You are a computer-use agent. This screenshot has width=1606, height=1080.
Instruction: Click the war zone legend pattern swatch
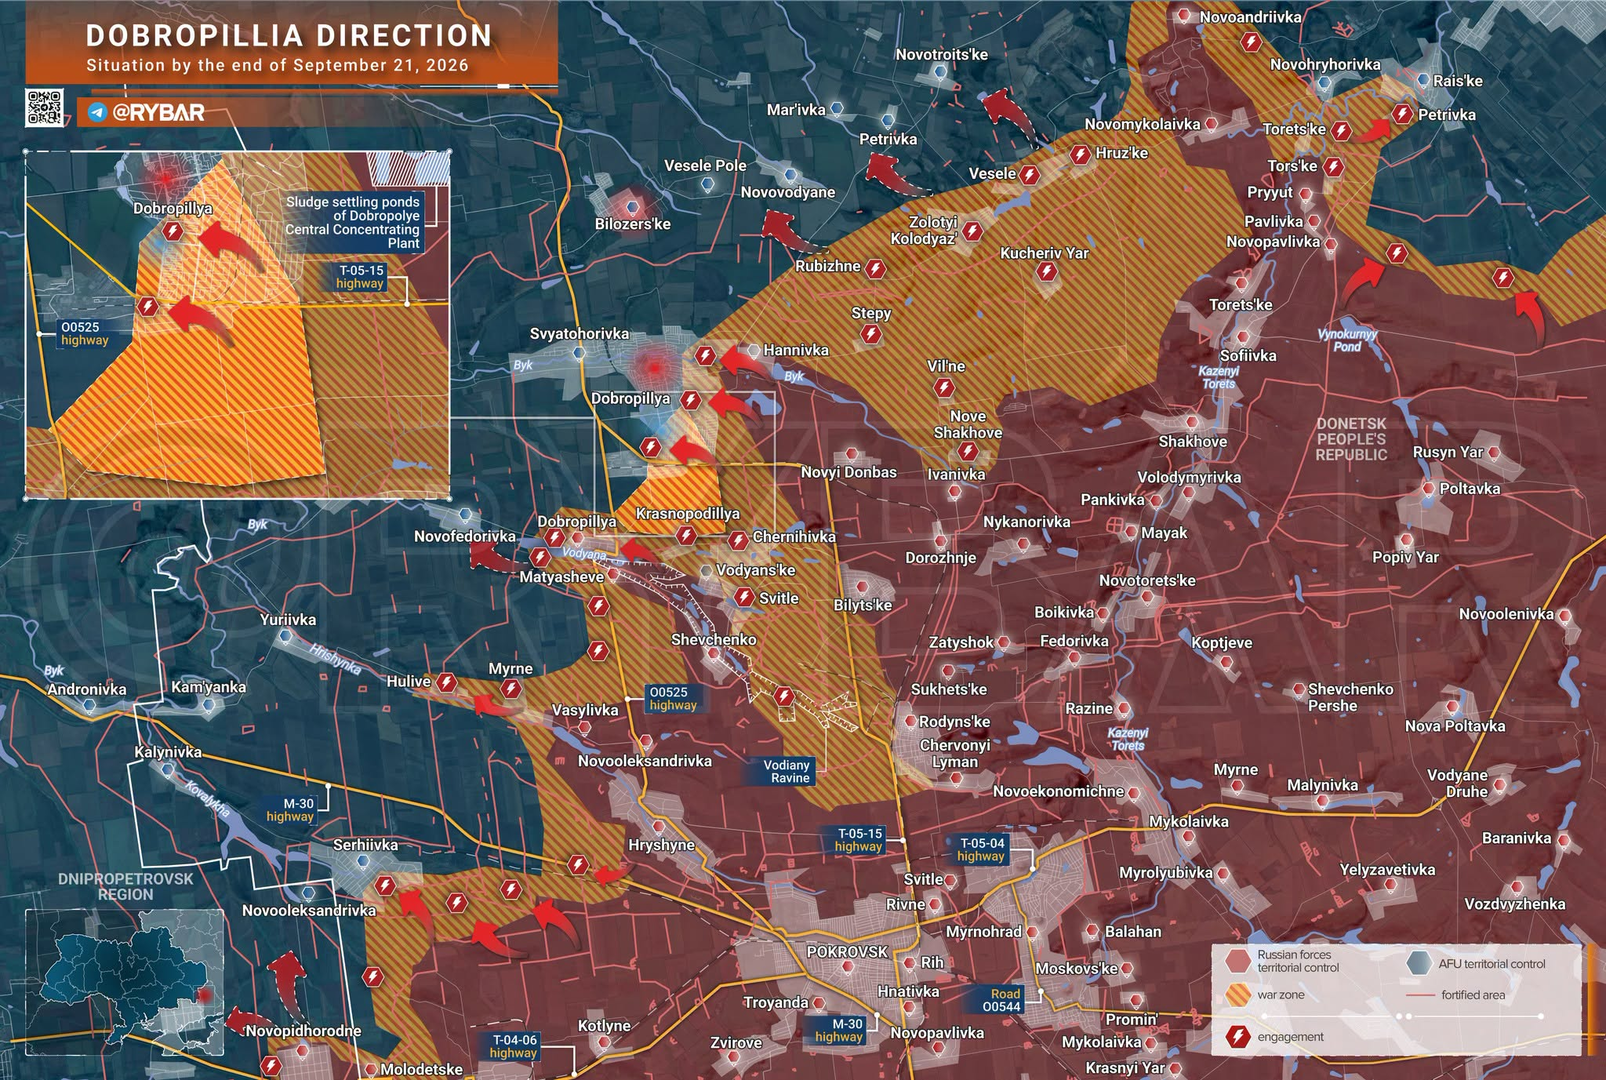[1238, 995]
